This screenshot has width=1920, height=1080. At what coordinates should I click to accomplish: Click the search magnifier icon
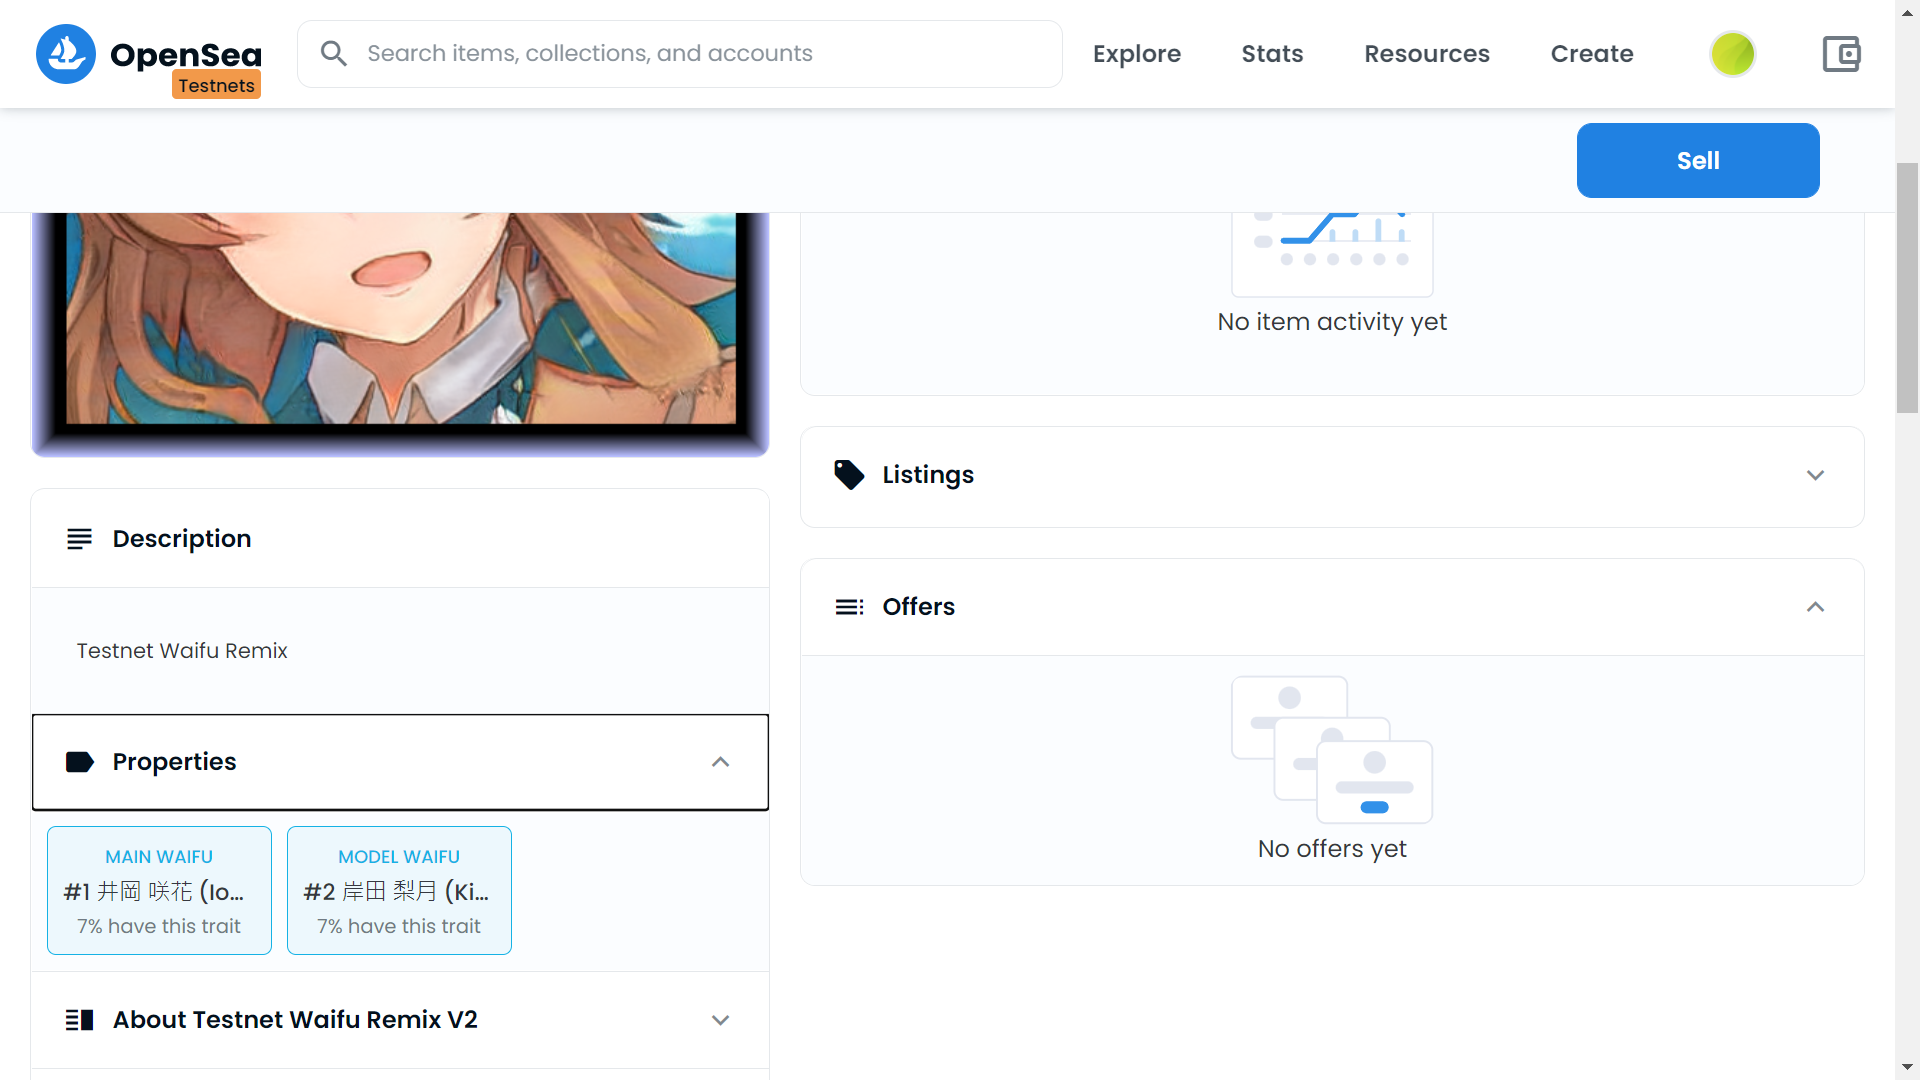click(x=334, y=54)
